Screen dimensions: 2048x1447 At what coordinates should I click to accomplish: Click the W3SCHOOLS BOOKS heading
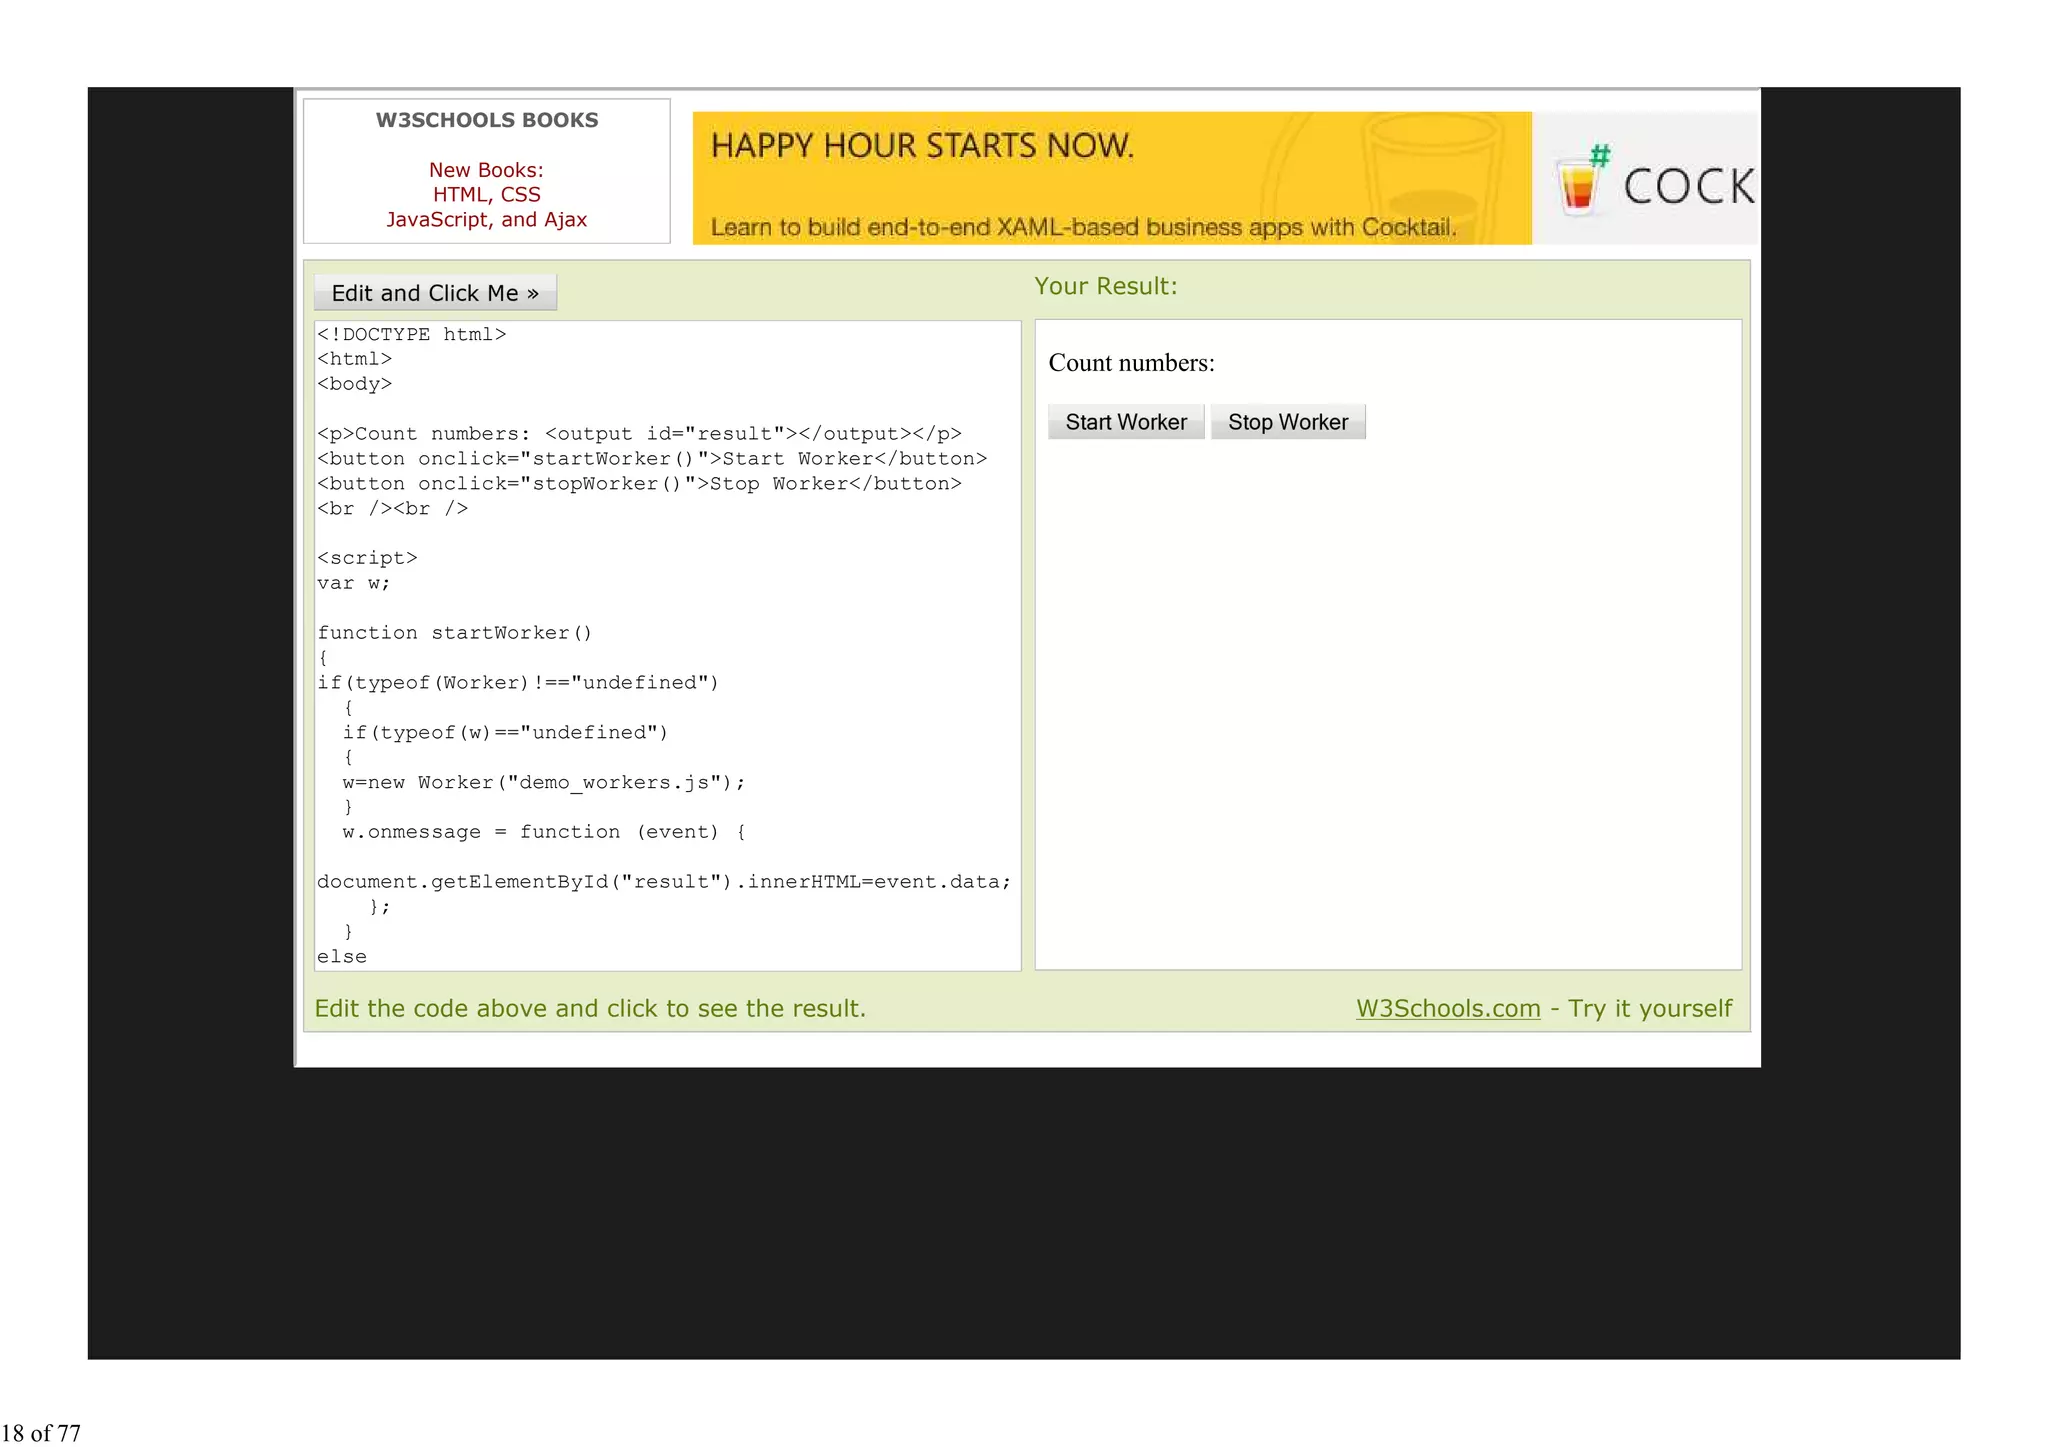(x=487, y=120)
